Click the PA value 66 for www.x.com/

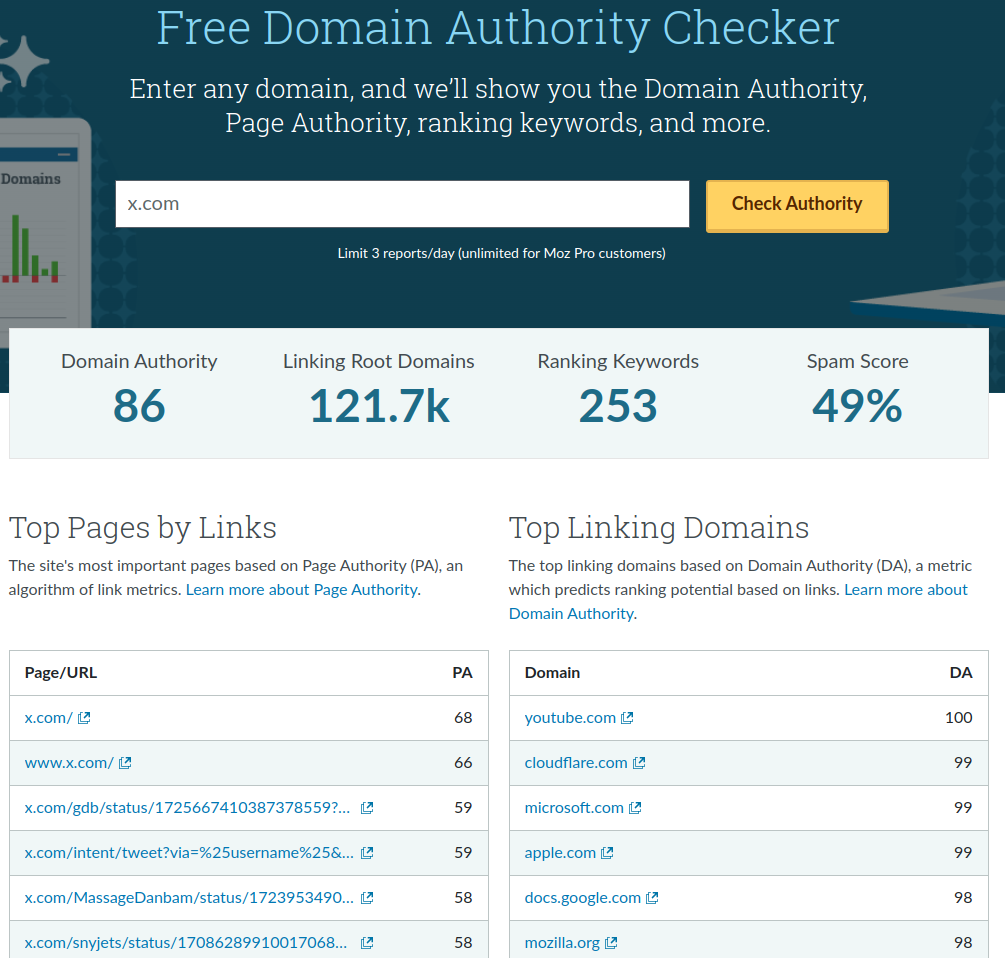click(463, 763)
